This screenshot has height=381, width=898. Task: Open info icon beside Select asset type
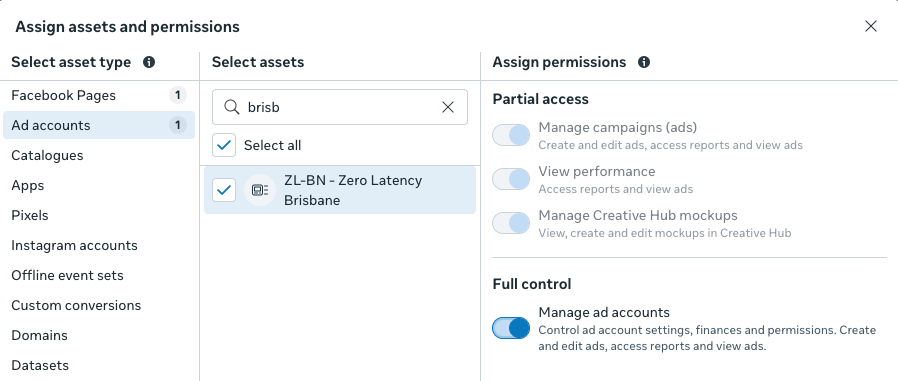[x=149, y=62]
